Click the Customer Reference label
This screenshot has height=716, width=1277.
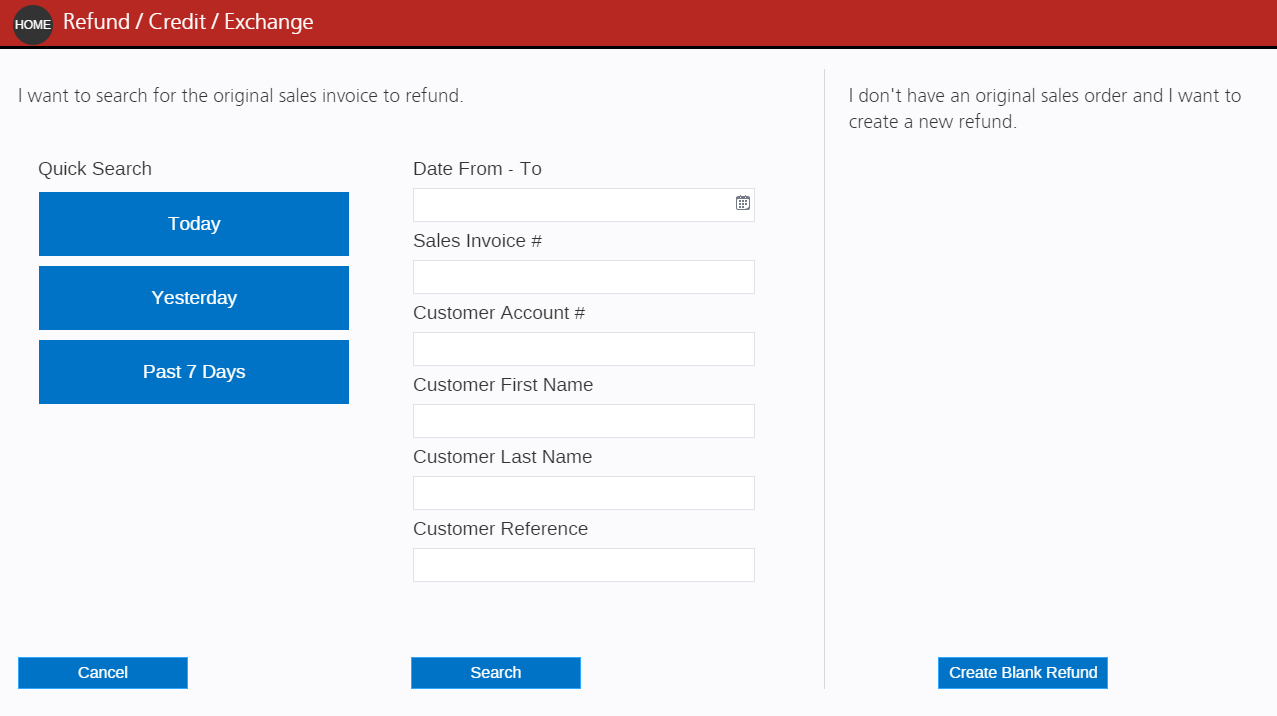pos(500,529)
